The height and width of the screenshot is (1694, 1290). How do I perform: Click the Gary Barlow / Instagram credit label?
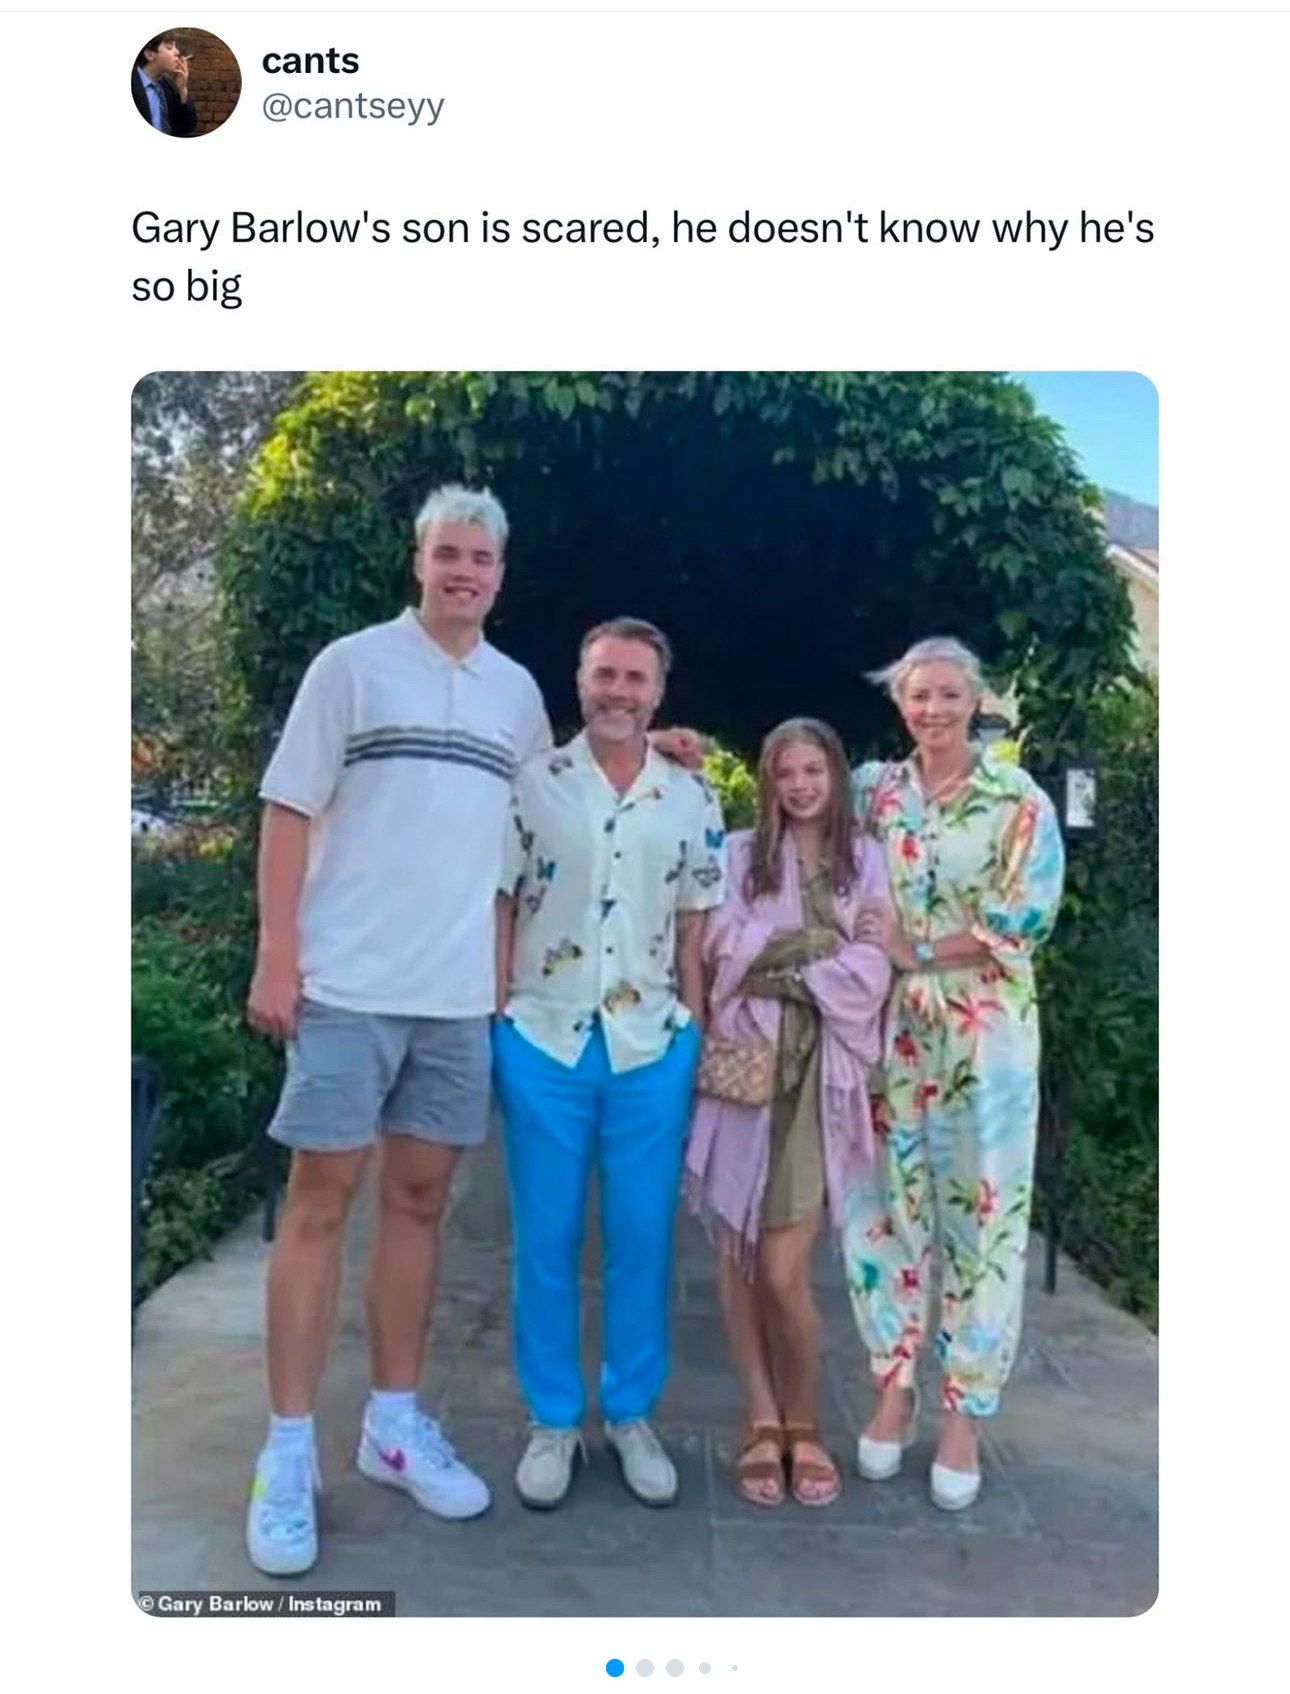(x=264, y=1603)
